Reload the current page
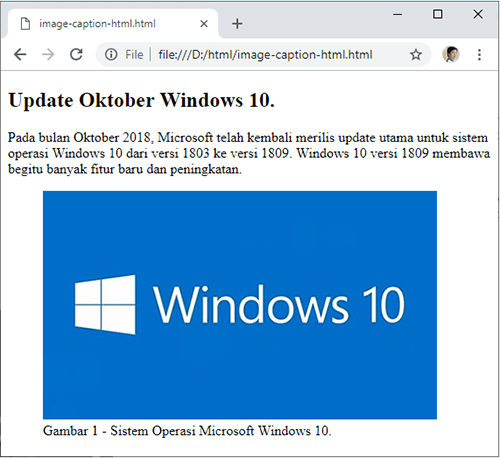Screen dimensions: 500x458 pyautogui.click(x=76, y=54)
